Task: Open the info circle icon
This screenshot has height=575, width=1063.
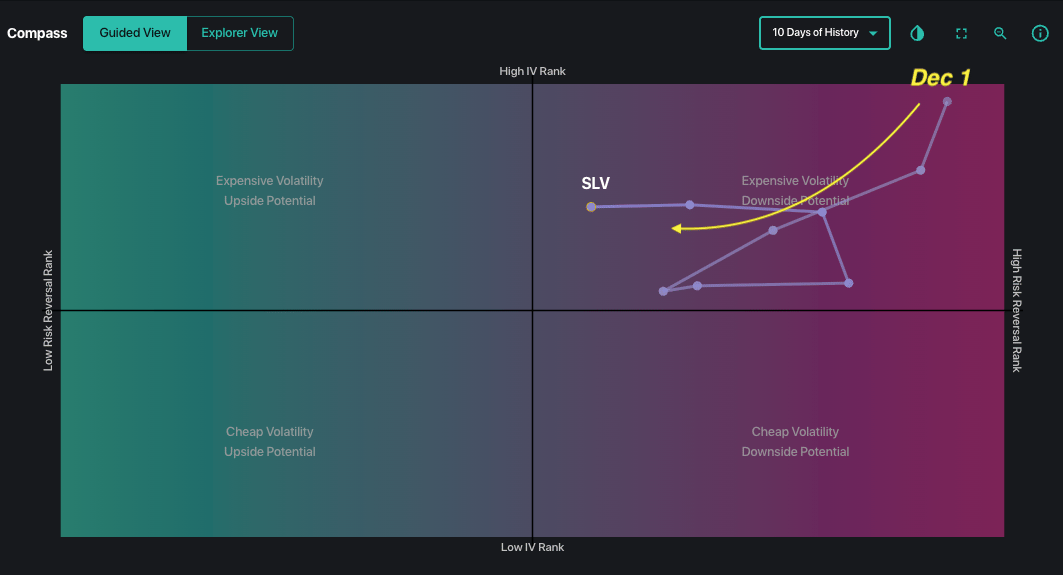Action: [1040, 33]
